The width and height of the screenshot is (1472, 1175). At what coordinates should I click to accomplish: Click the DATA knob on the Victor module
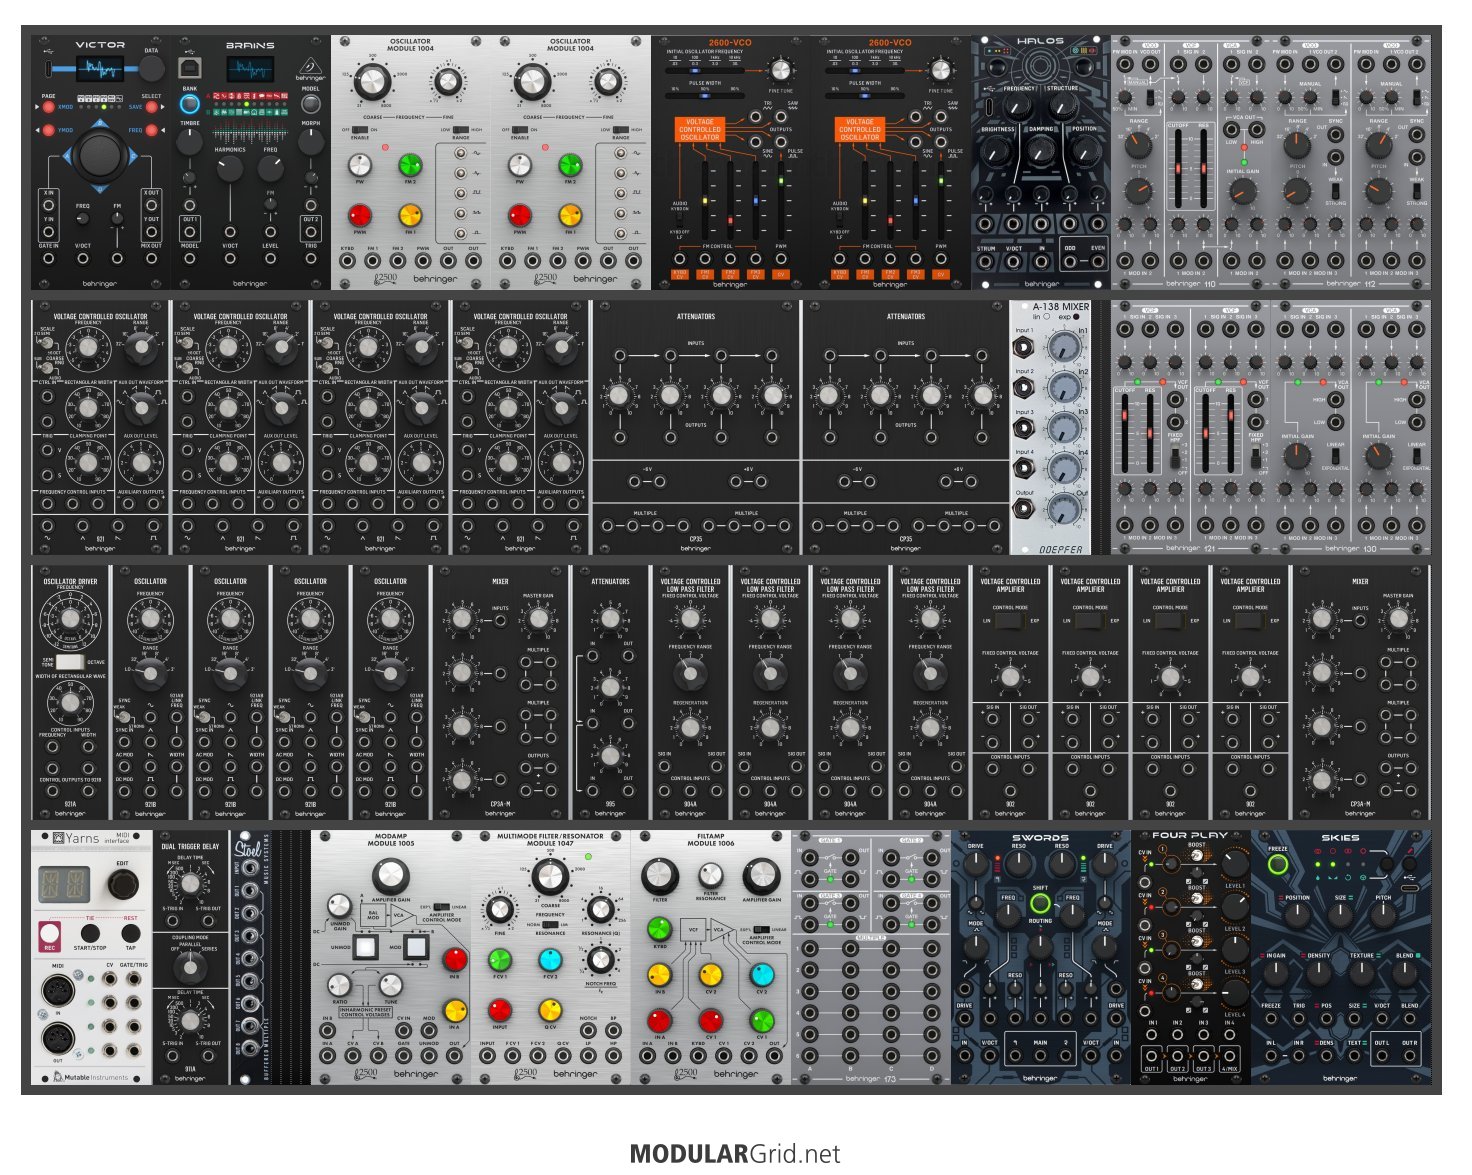pyautogui.click(x=151, y=68)
